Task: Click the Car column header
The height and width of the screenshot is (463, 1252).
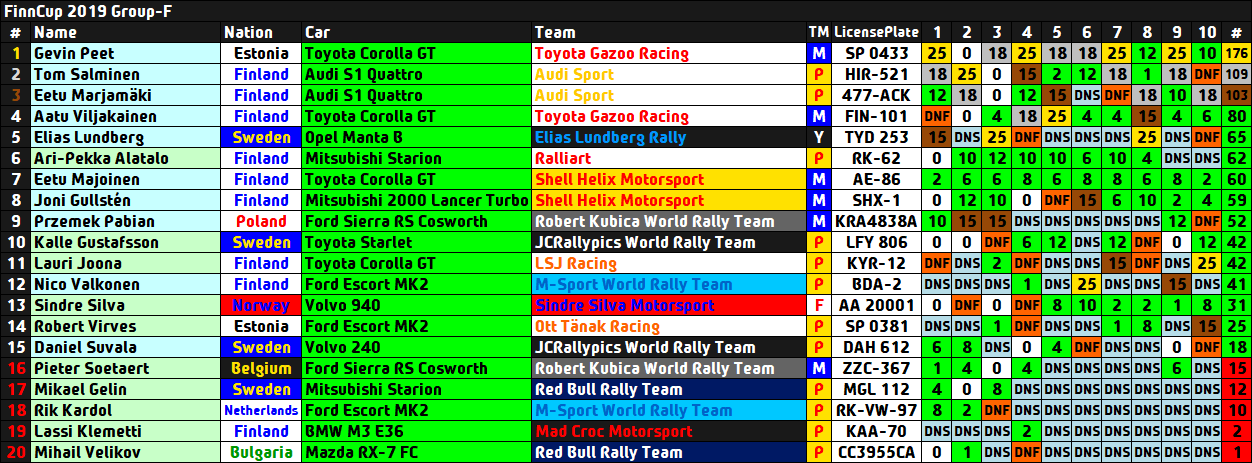Action: (416, 32)
